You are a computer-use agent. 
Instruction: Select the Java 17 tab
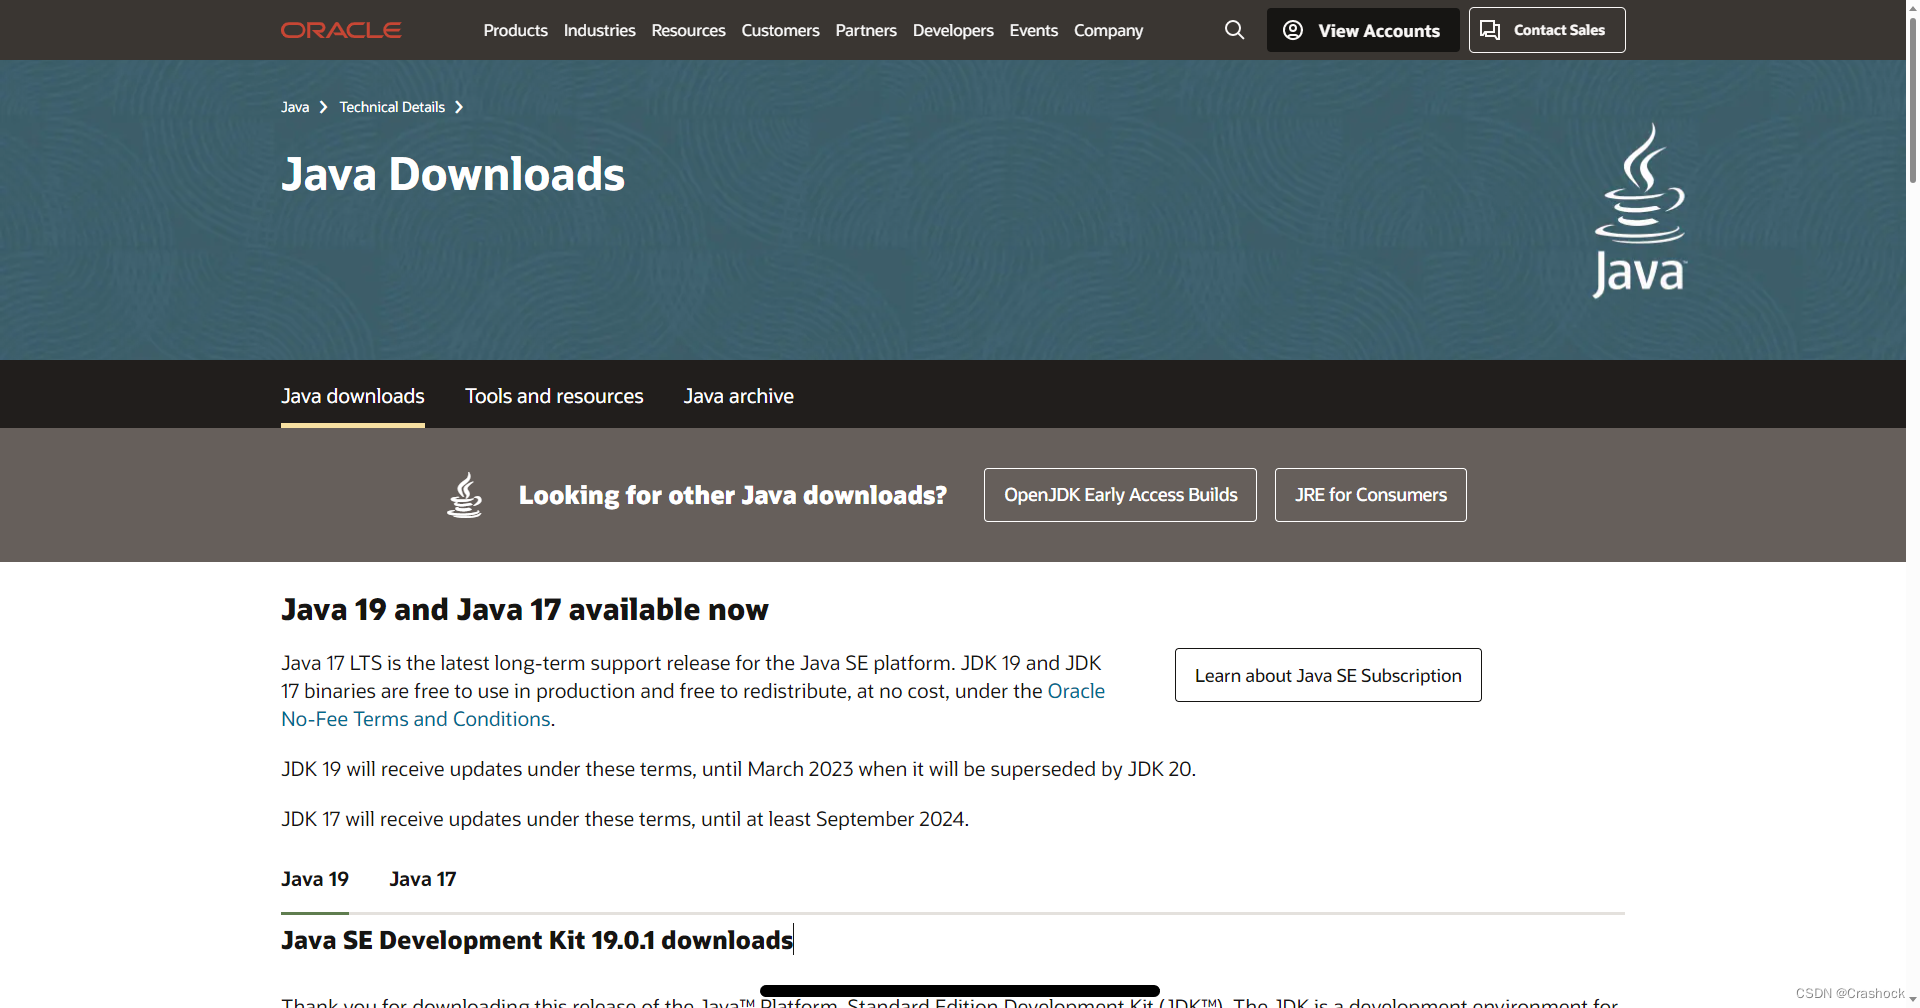pos(423,879)
